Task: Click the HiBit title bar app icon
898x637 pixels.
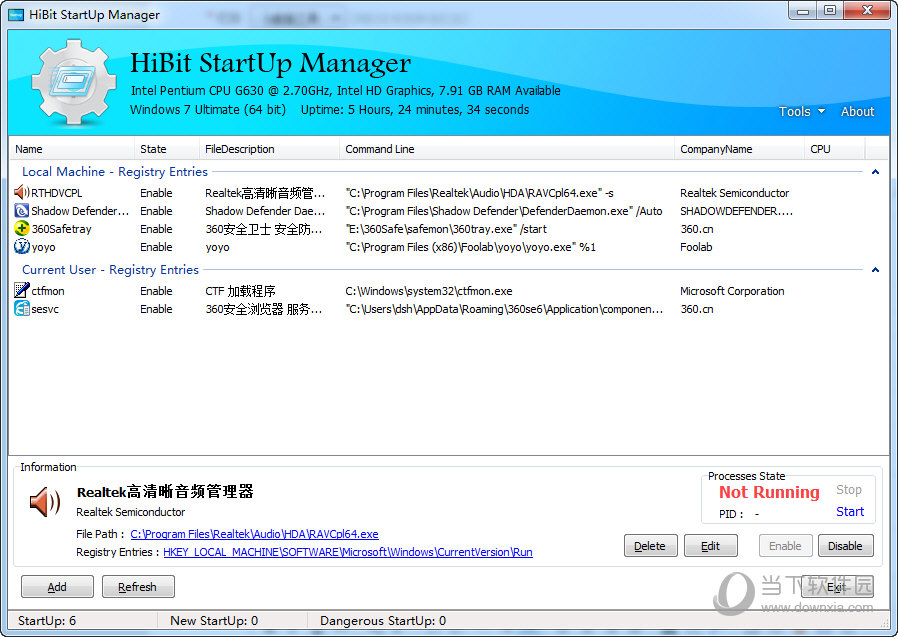Action: [x=16, y=14]
